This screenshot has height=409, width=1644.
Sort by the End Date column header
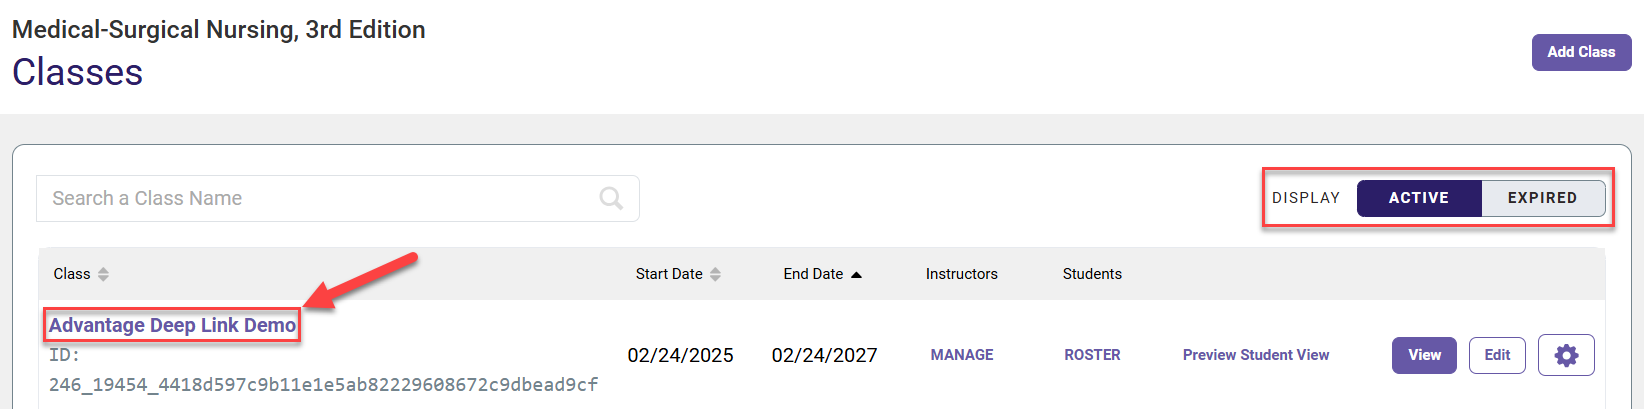pyautogui.click(x=813, y=274)
